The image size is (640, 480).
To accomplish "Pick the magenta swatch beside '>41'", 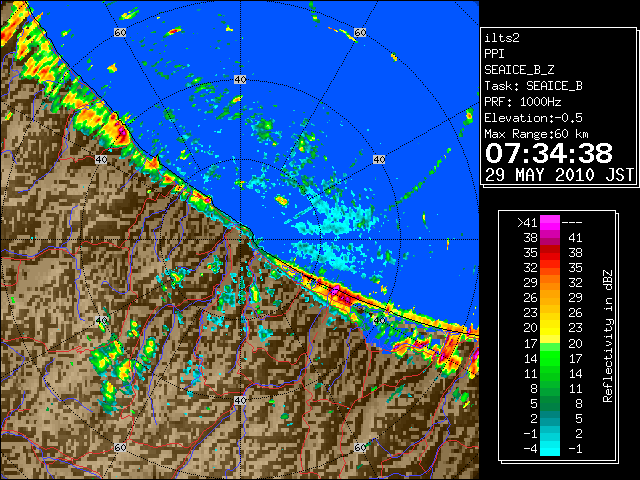I will 550,223.
